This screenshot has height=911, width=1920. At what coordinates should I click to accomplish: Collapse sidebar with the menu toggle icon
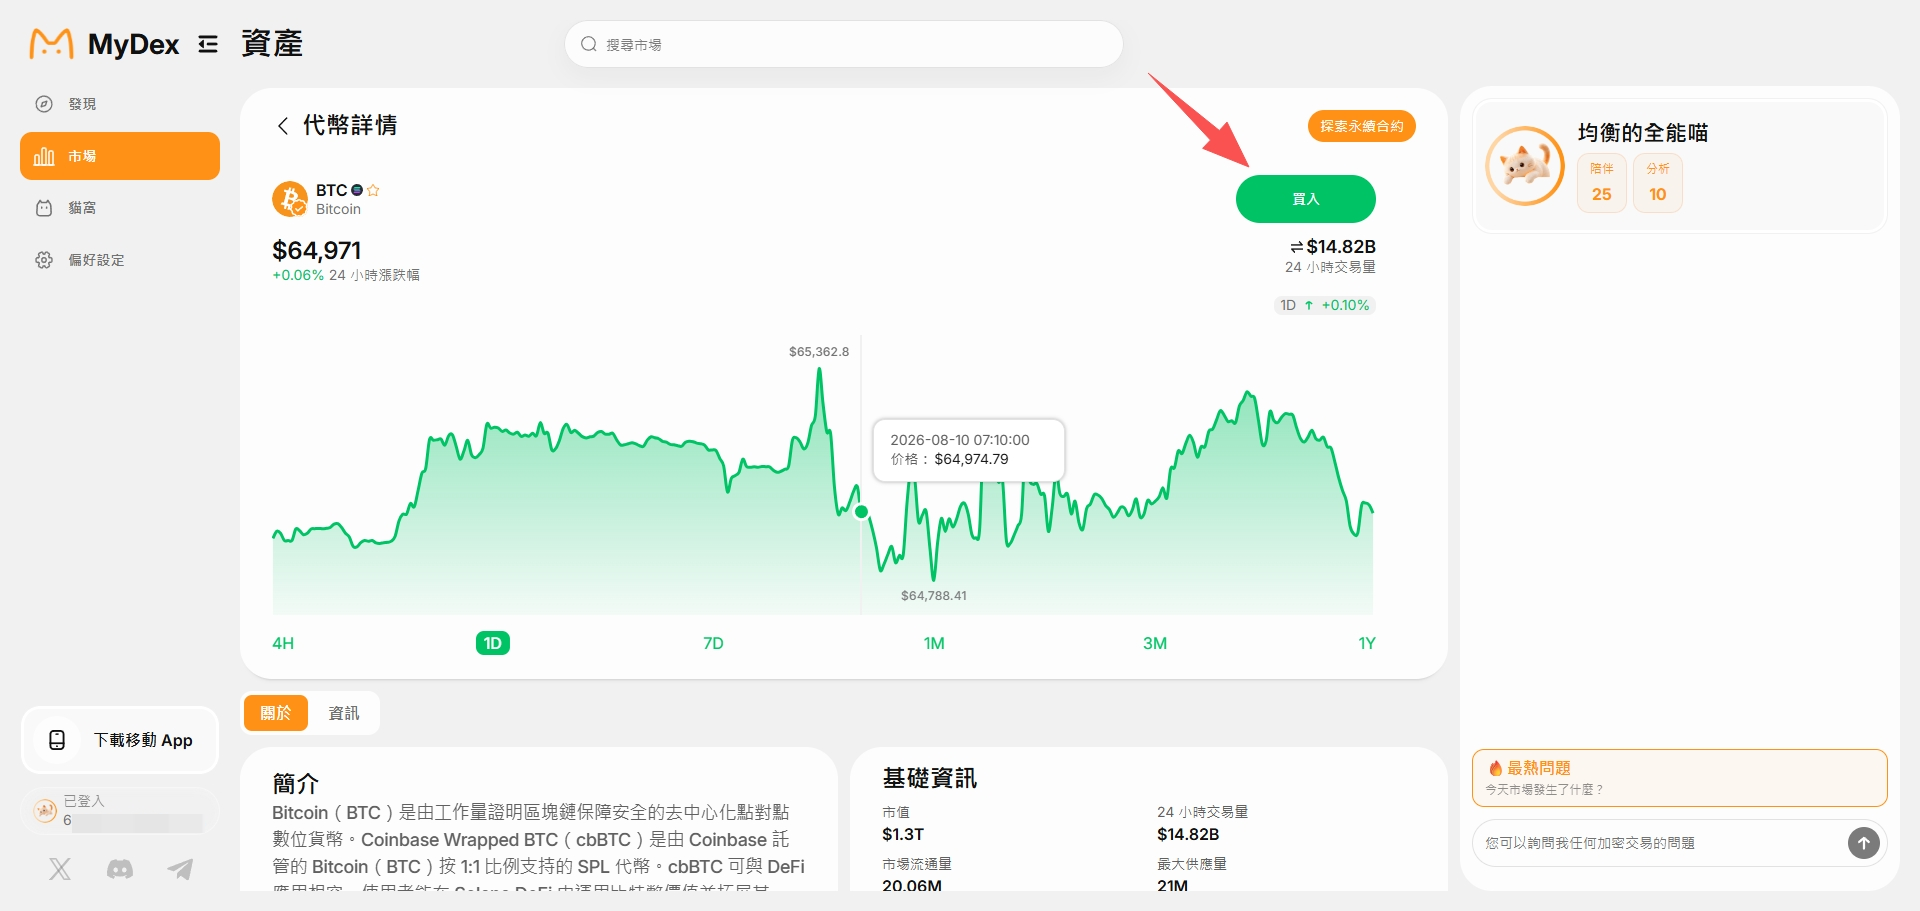coord(208,44)
